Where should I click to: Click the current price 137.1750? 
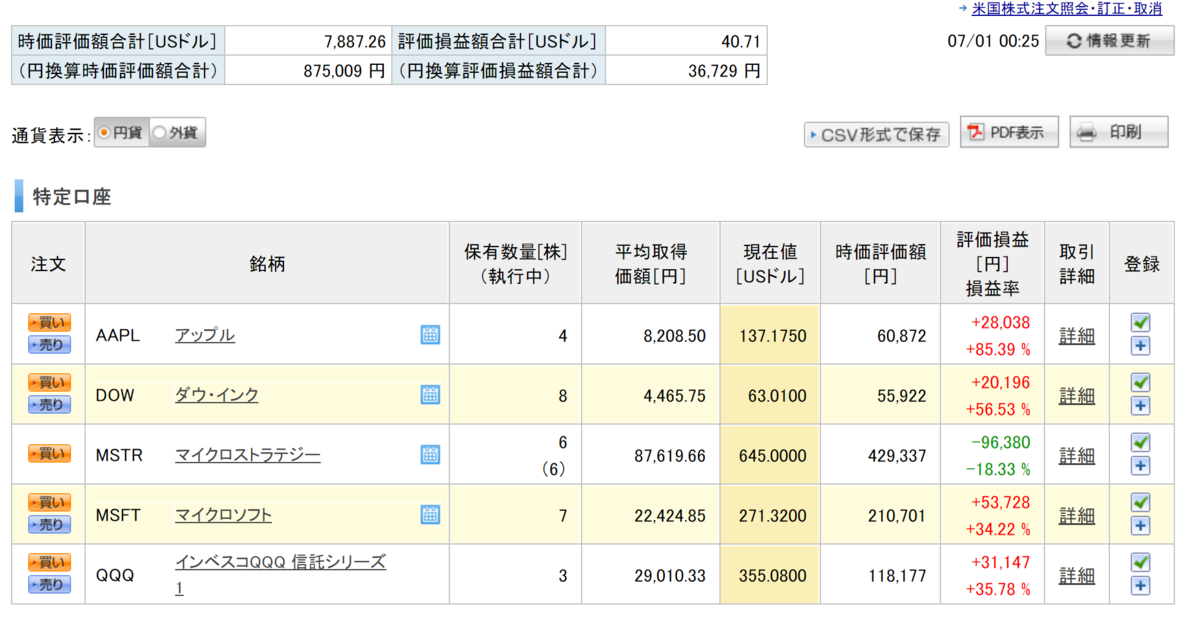pos(772,336)
